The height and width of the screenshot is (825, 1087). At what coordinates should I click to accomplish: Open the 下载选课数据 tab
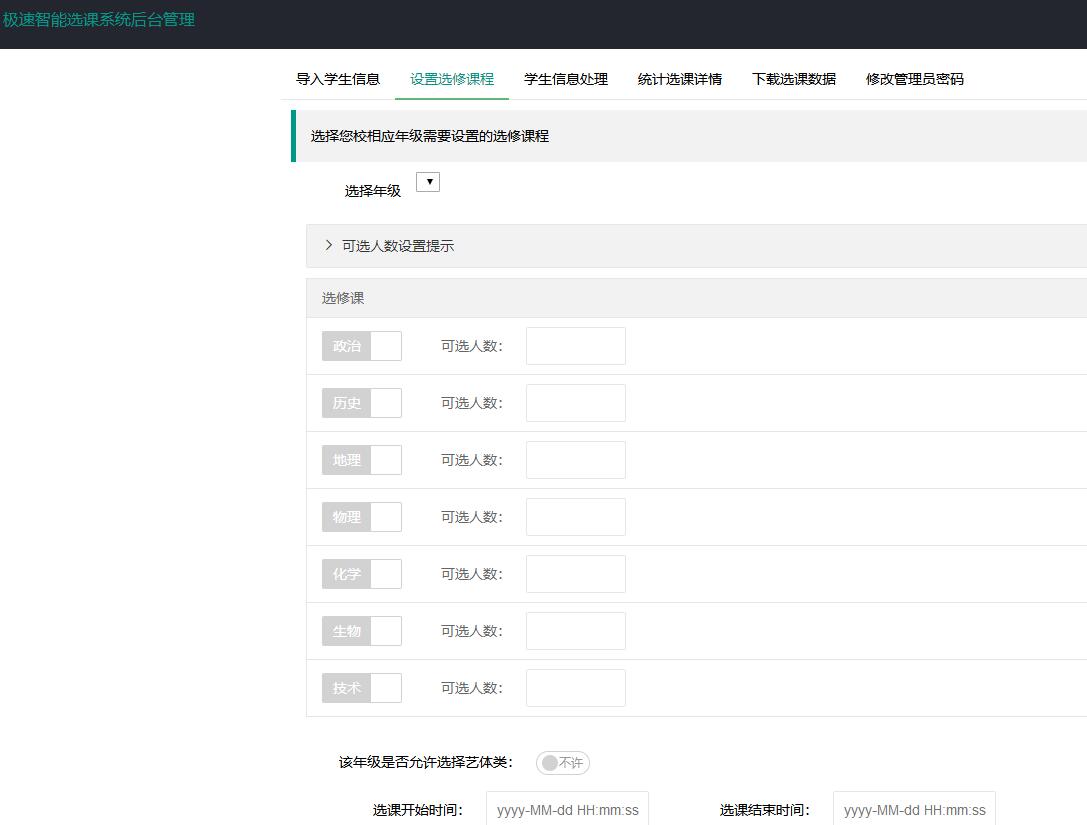pyautogui.click(x=794, y=79)
